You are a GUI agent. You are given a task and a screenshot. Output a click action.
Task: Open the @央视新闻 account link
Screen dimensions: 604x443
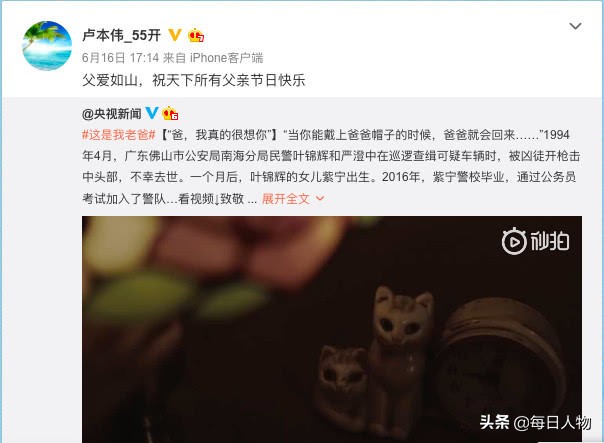click(112, 114)
